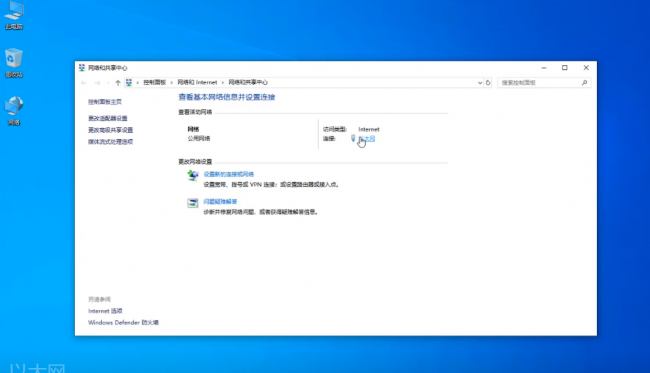Click the 更改网络设置 section label
This screenshot has height=373, width=650.
point(195,162)
